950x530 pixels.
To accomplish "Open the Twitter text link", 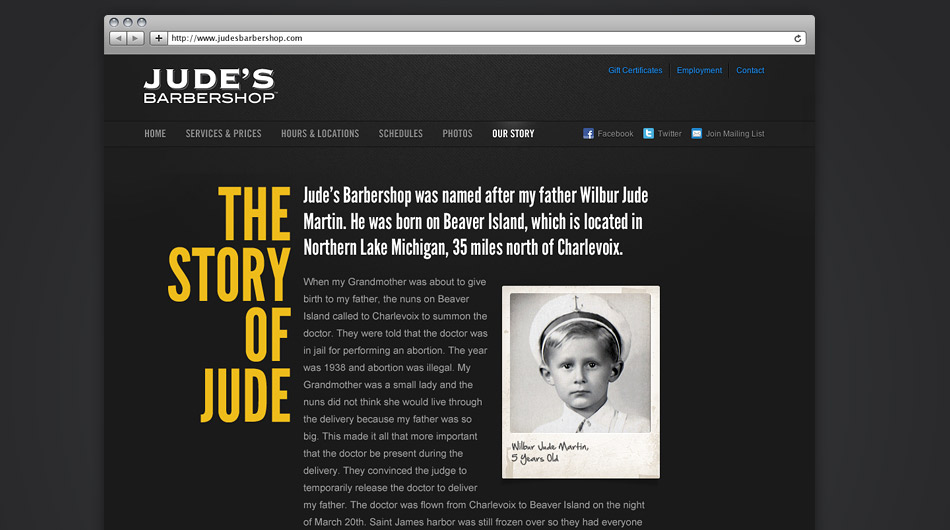I will (x=669, y=134).
